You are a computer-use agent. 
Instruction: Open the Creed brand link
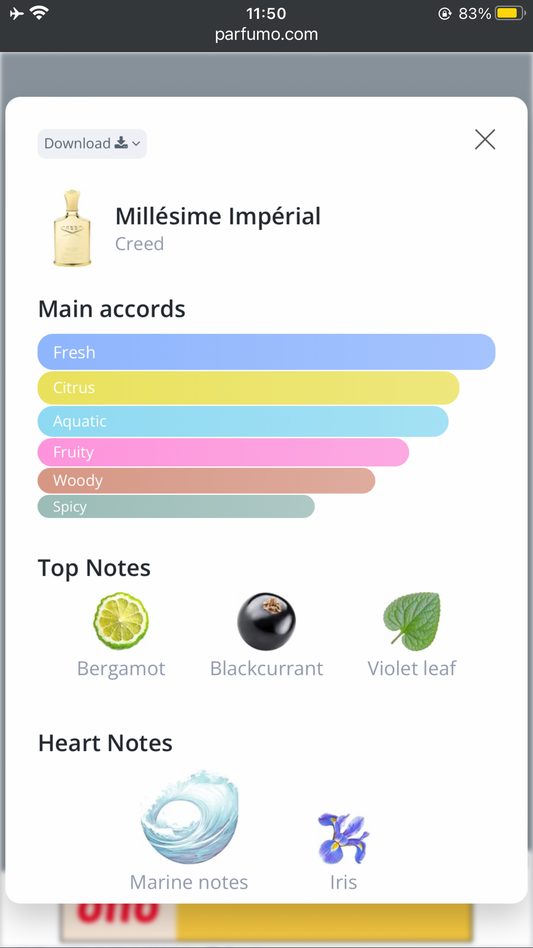pyautogui.click(x=140, y=244)
